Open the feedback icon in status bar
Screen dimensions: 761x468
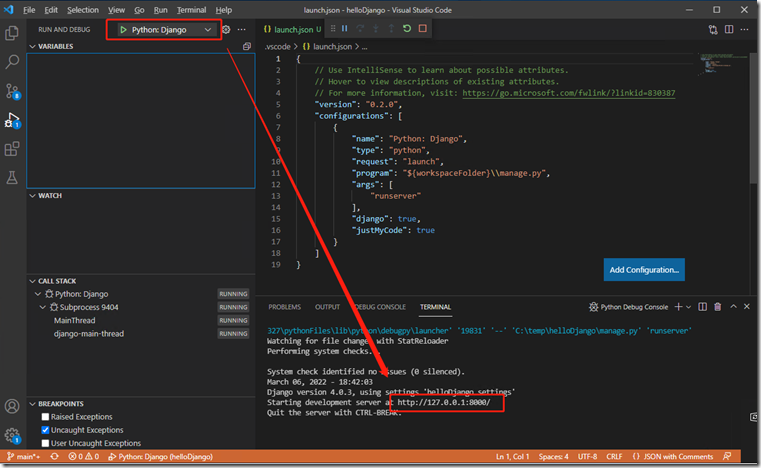coord(727,456)
